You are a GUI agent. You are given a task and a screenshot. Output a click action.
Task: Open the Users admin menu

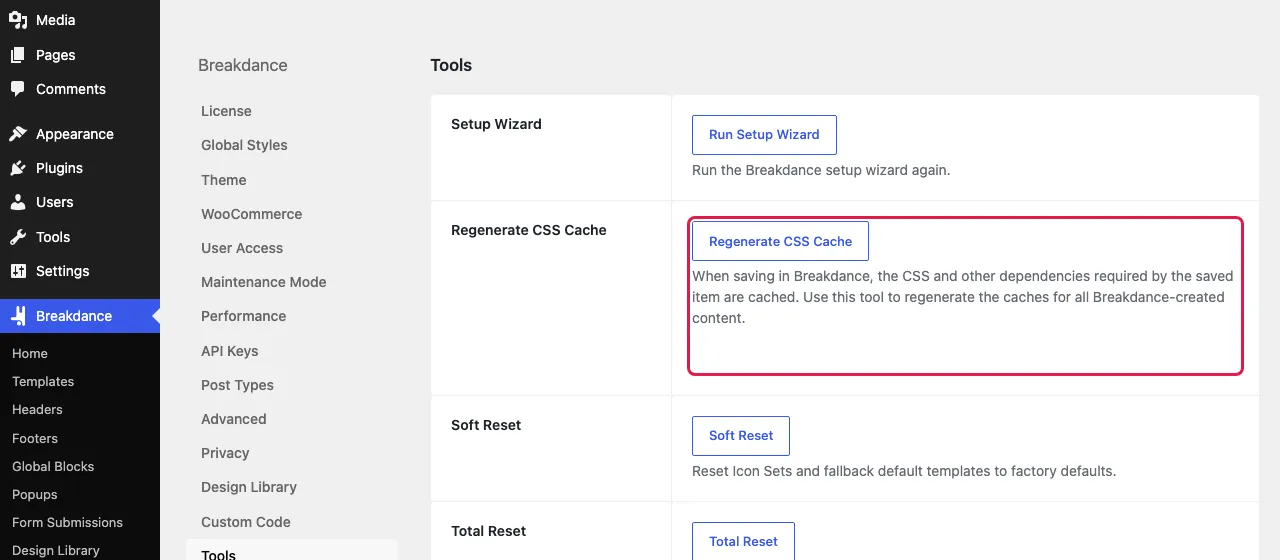coord(80,202)
